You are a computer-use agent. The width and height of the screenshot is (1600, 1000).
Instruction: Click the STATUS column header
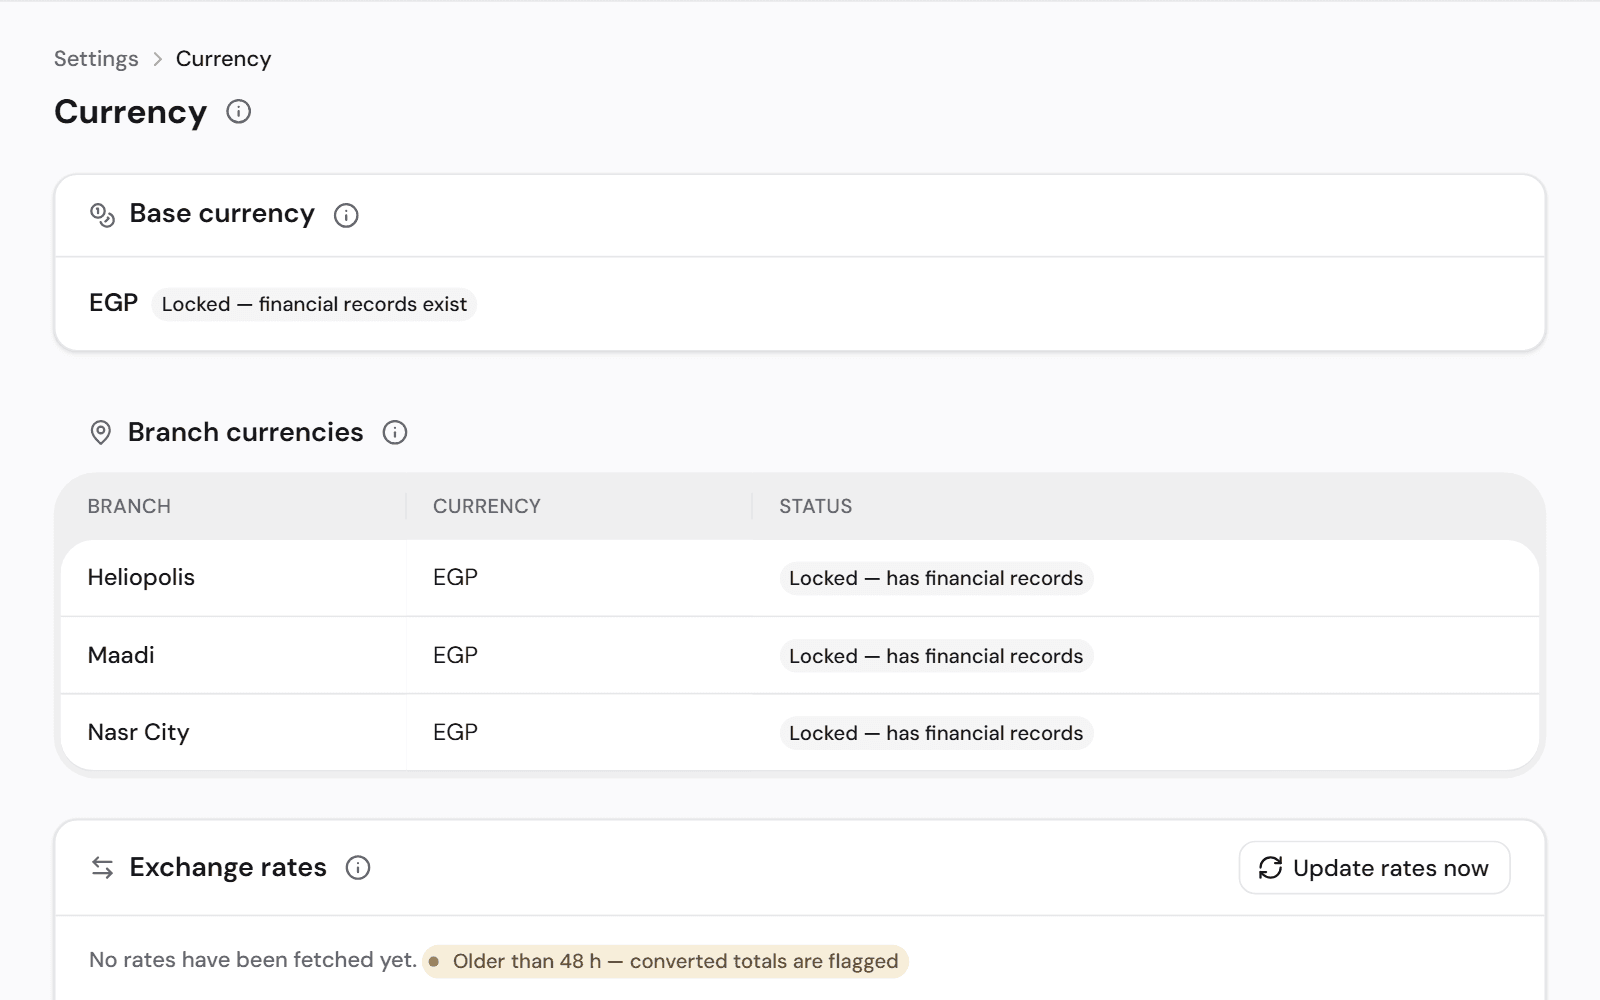pyautogui.click(x=816, y=506)
